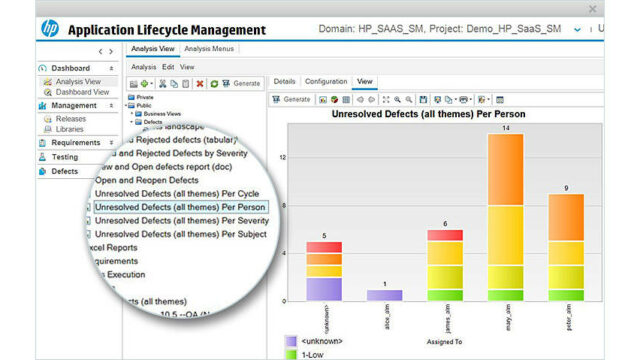Click the Testing flask icon

[x=42, y=157]
